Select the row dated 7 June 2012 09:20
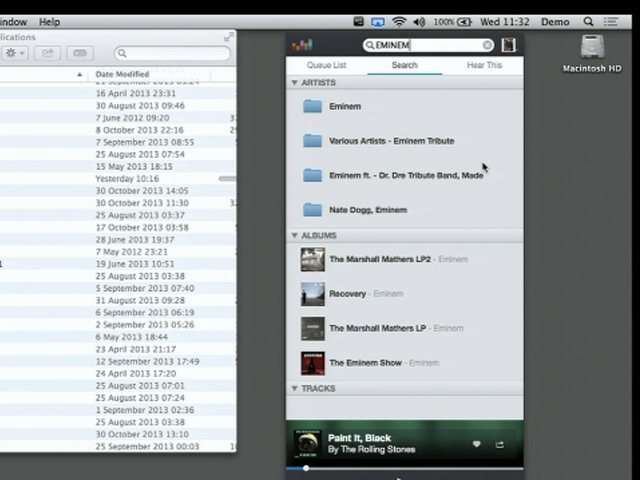 [x=118, y=118]
